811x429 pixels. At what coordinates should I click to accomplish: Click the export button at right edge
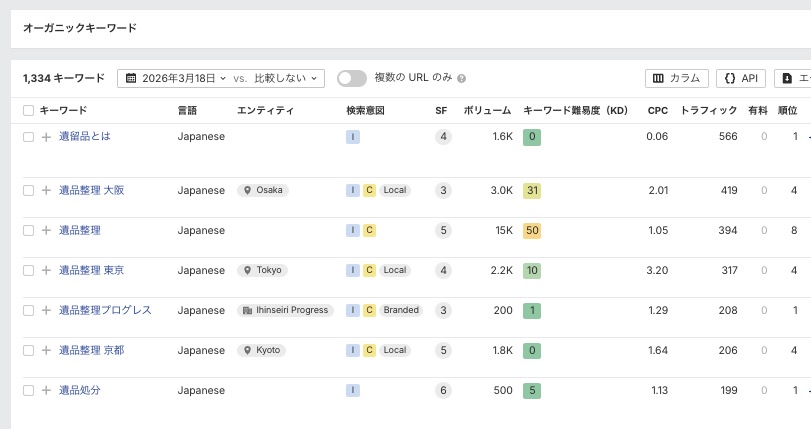click(x=793, y=78)
